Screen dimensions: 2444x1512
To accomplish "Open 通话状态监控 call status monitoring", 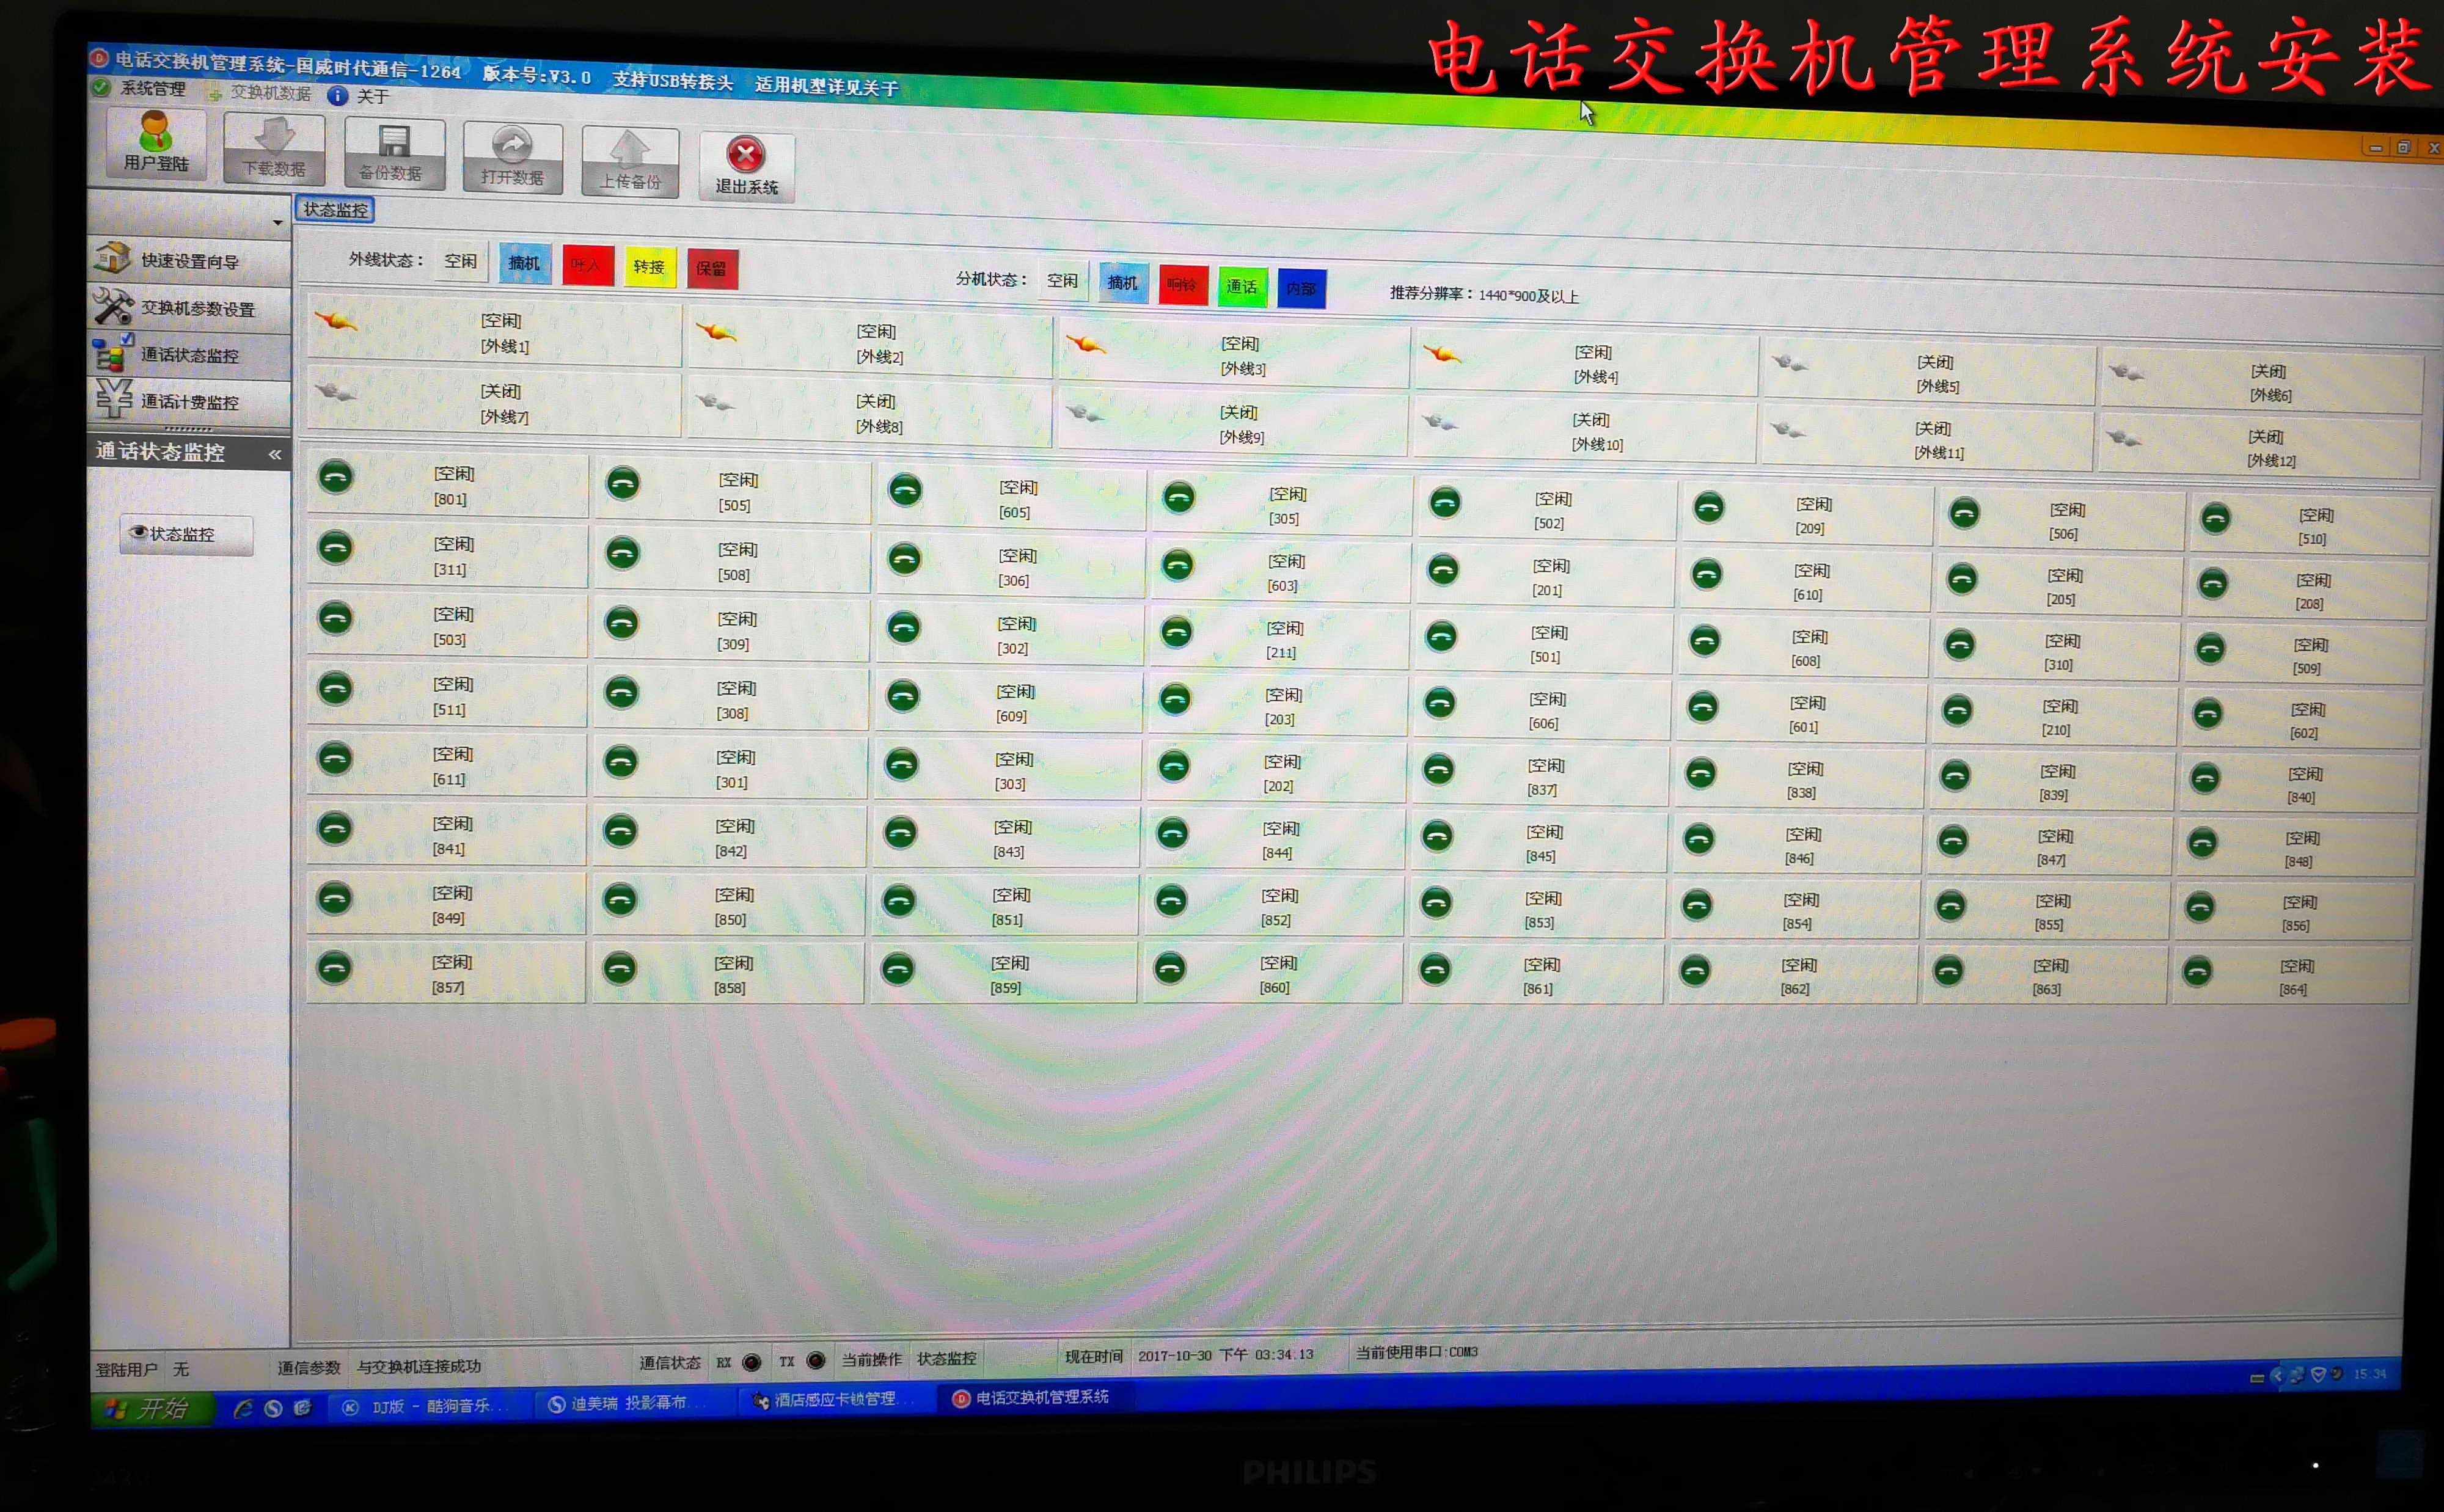I will point(189,354).
